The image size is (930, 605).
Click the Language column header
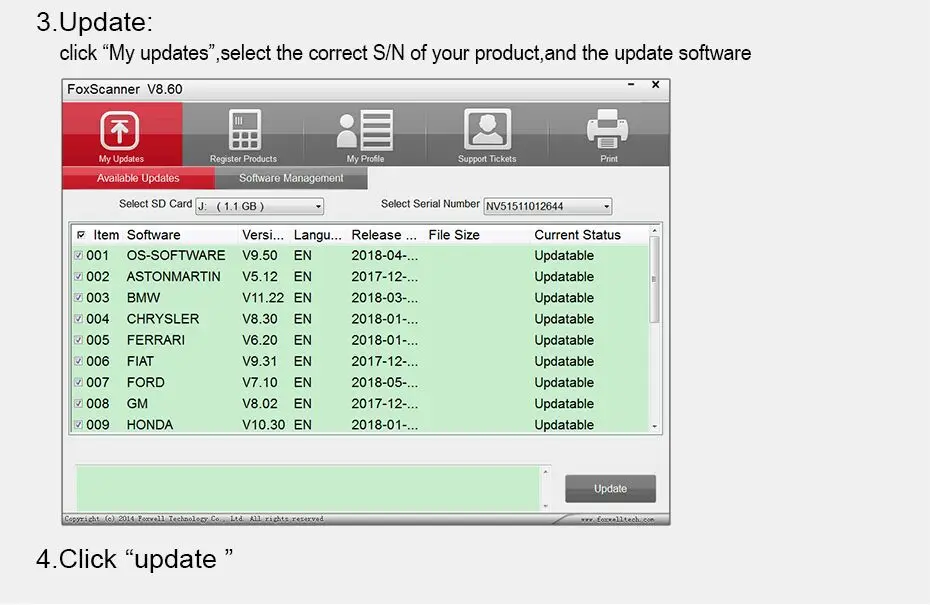317,235
